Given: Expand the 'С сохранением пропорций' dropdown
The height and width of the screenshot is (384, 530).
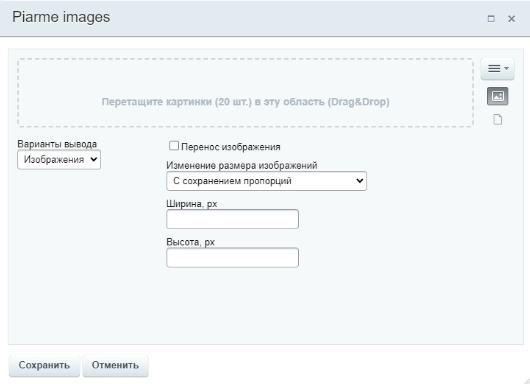Looking at the screenshot, I should coord(266,181).
